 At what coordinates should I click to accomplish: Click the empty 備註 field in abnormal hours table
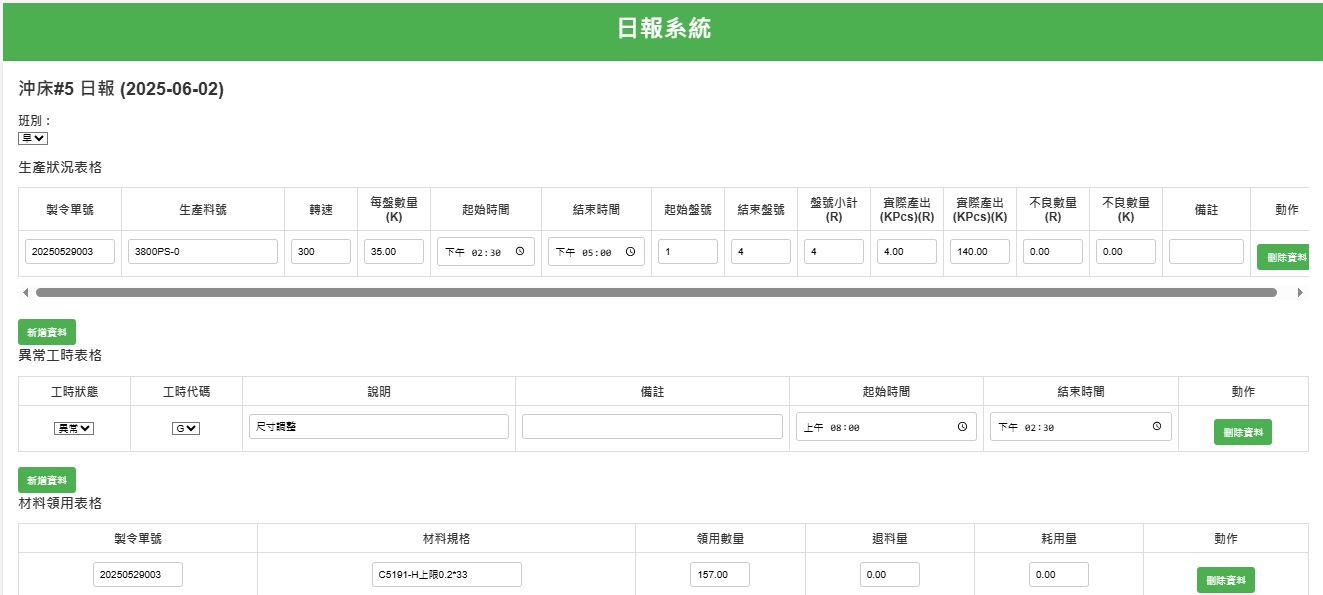tap(652, 427)
